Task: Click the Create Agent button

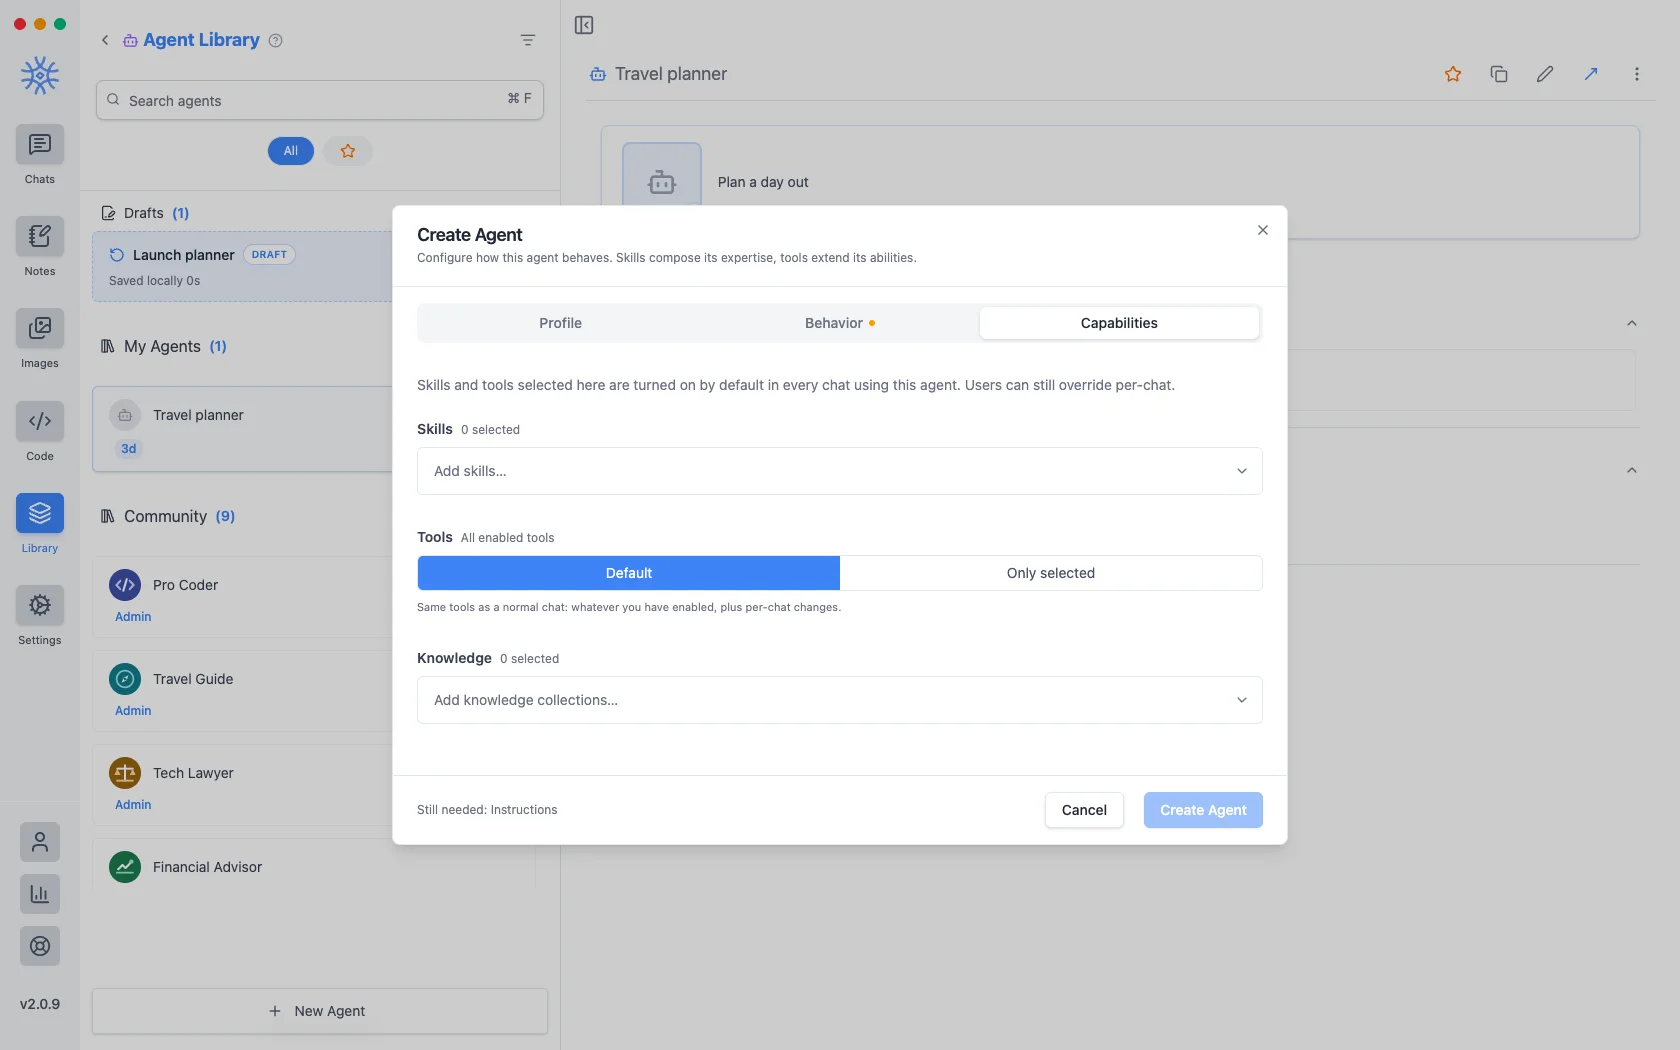Action: [x=1203, y=810]
